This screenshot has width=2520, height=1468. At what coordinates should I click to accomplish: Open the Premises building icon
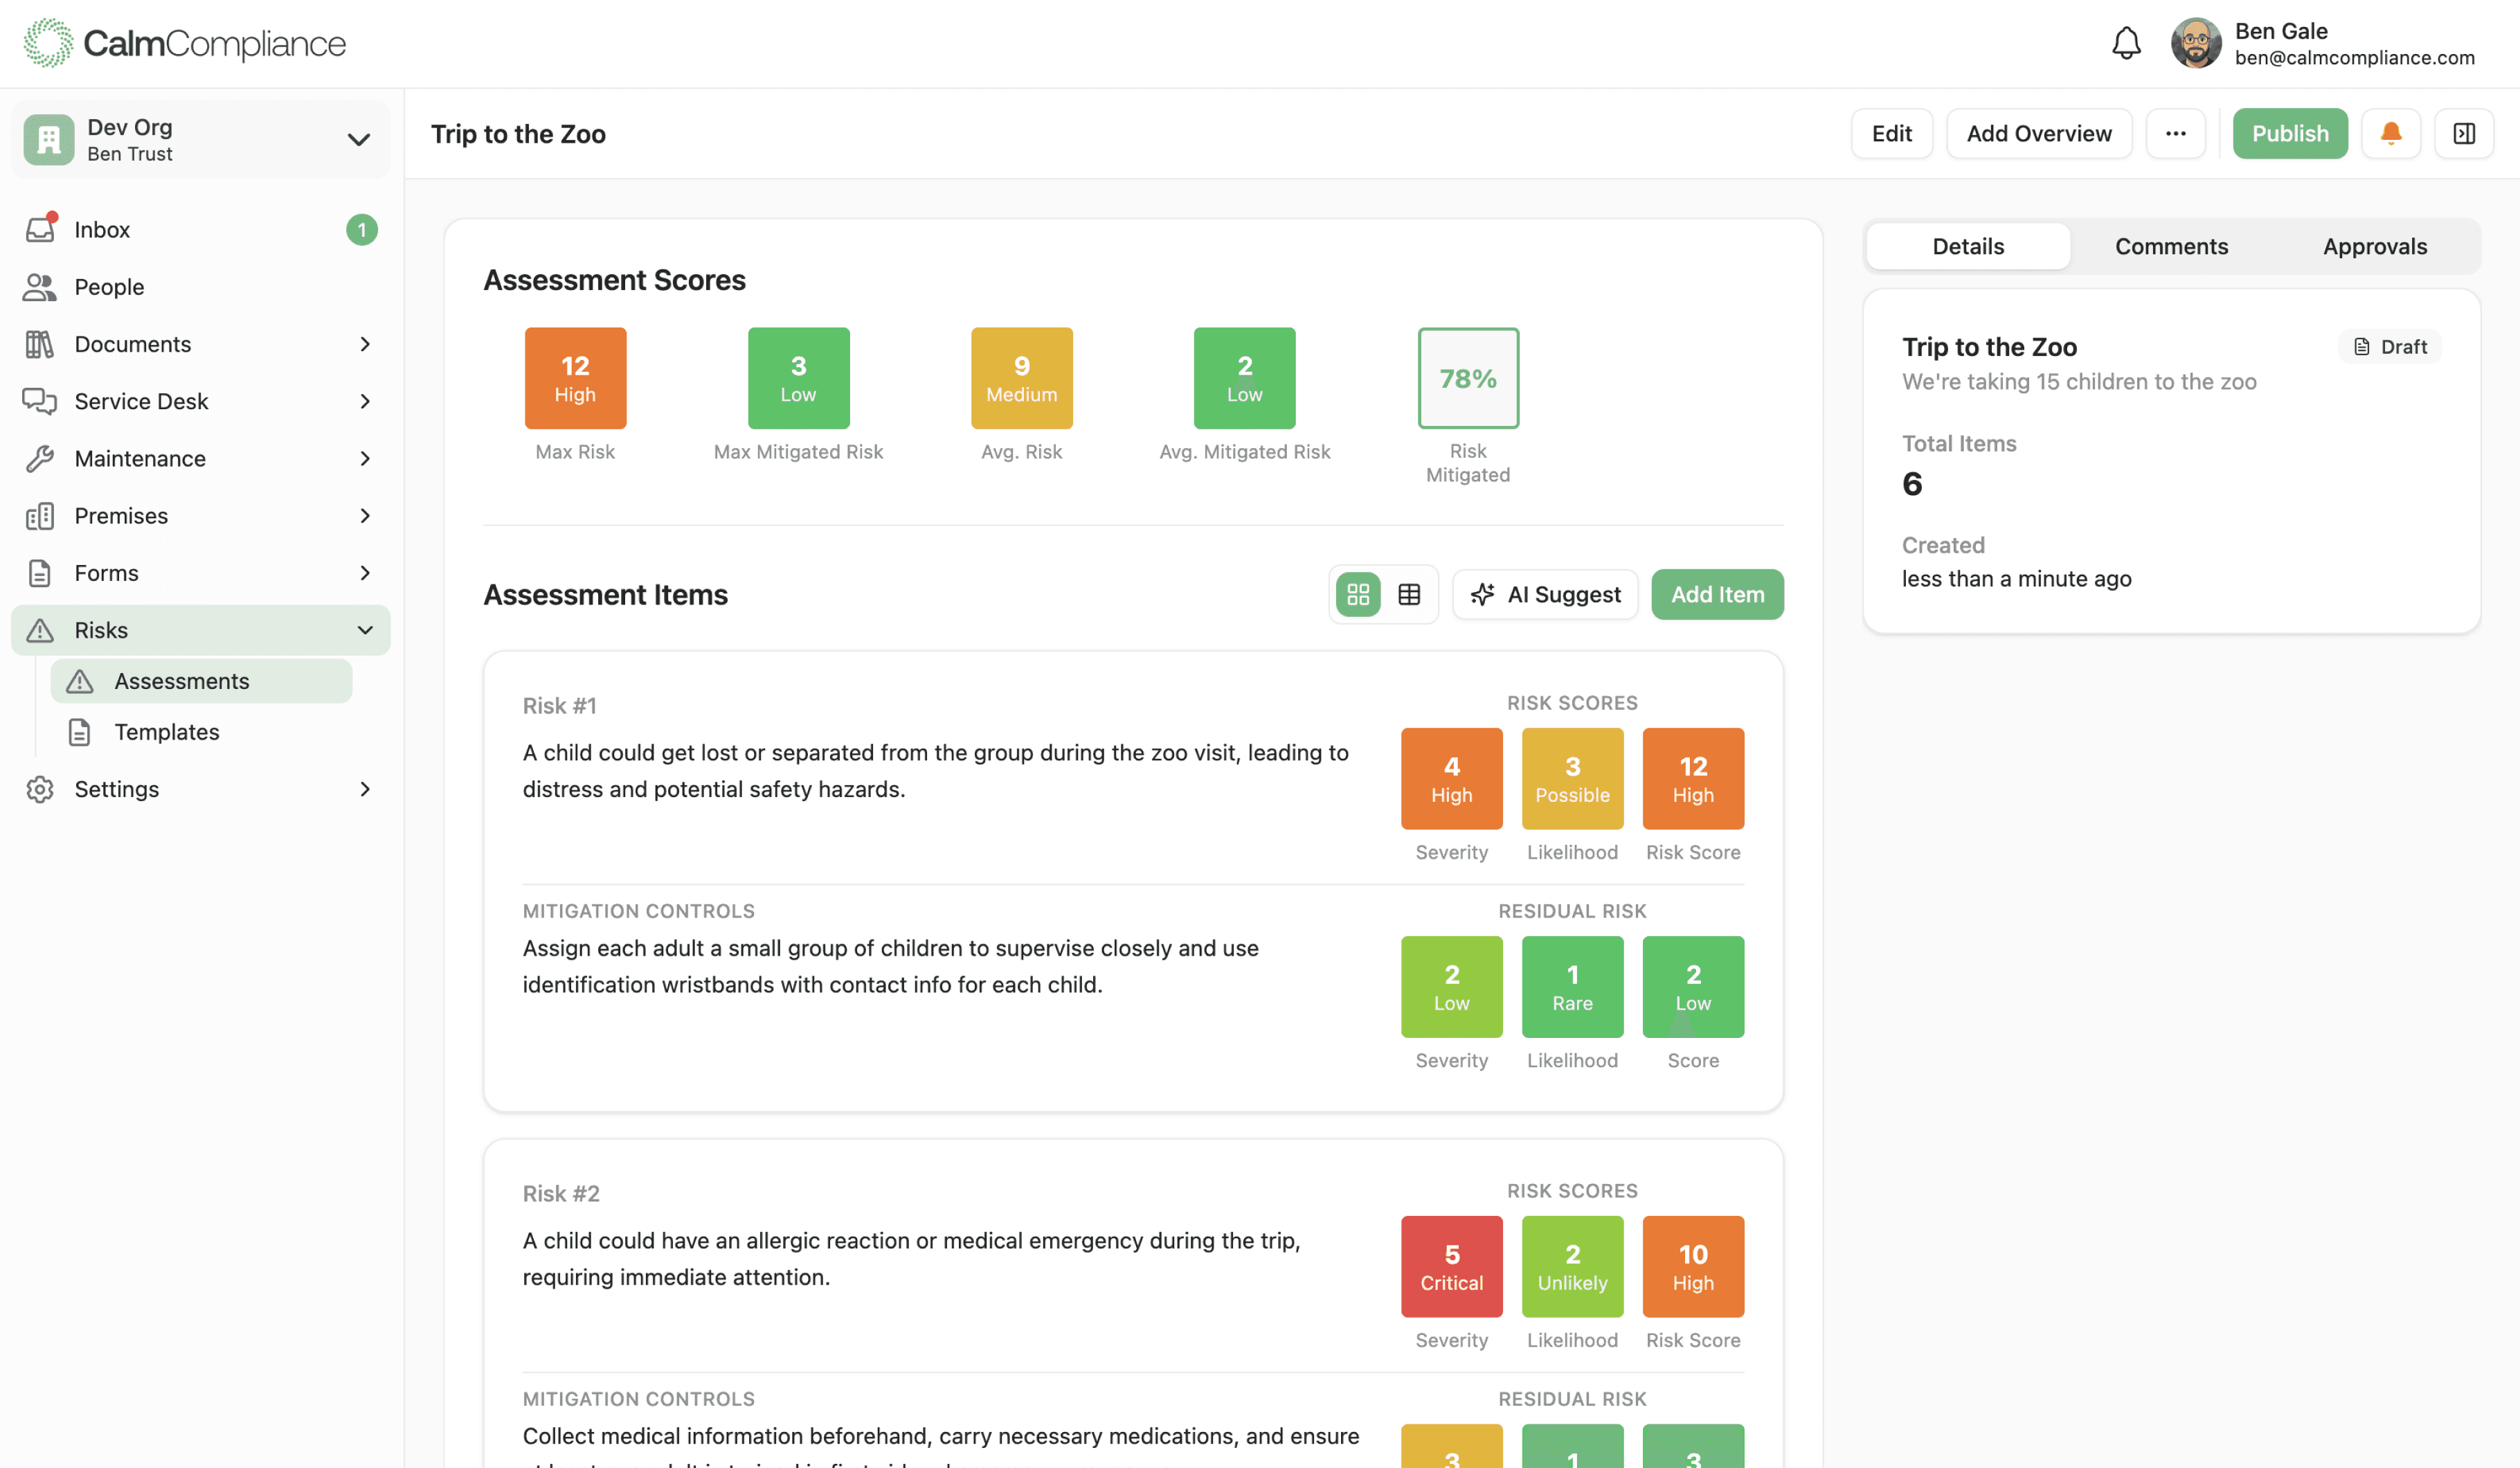40,515
